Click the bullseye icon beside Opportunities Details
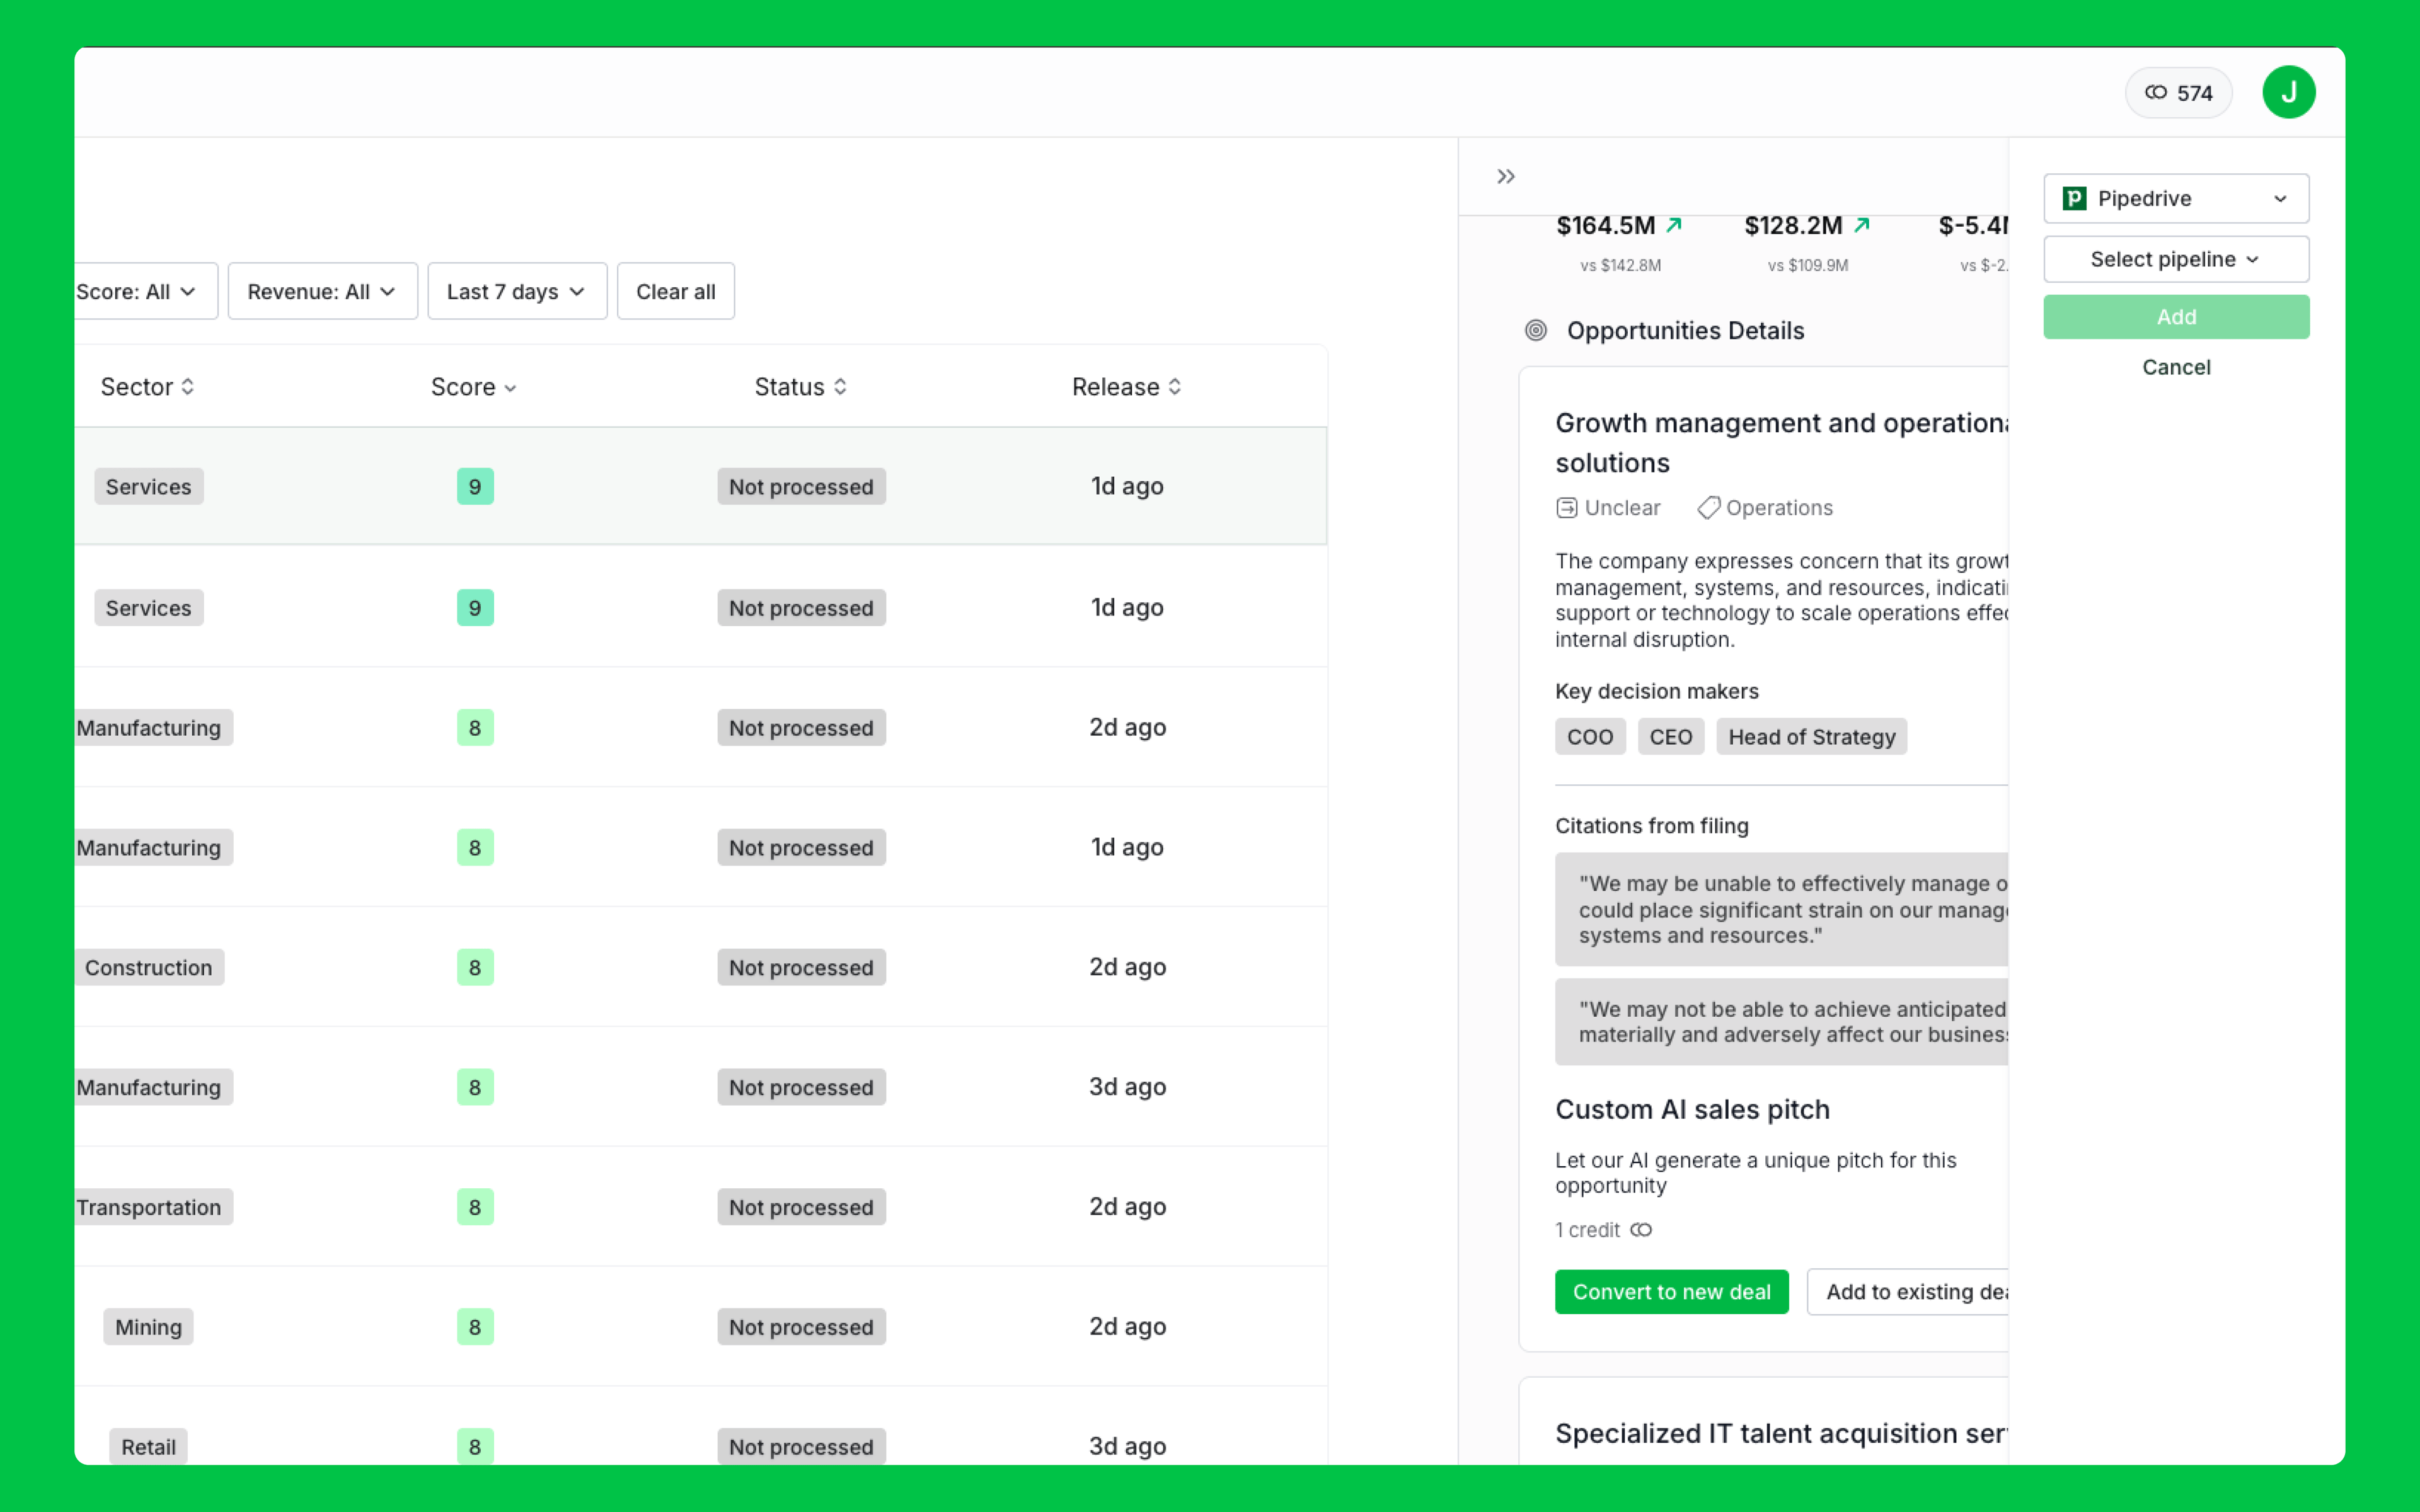This screenshot has height=1512, width=2420. [x=1535, y=330]
